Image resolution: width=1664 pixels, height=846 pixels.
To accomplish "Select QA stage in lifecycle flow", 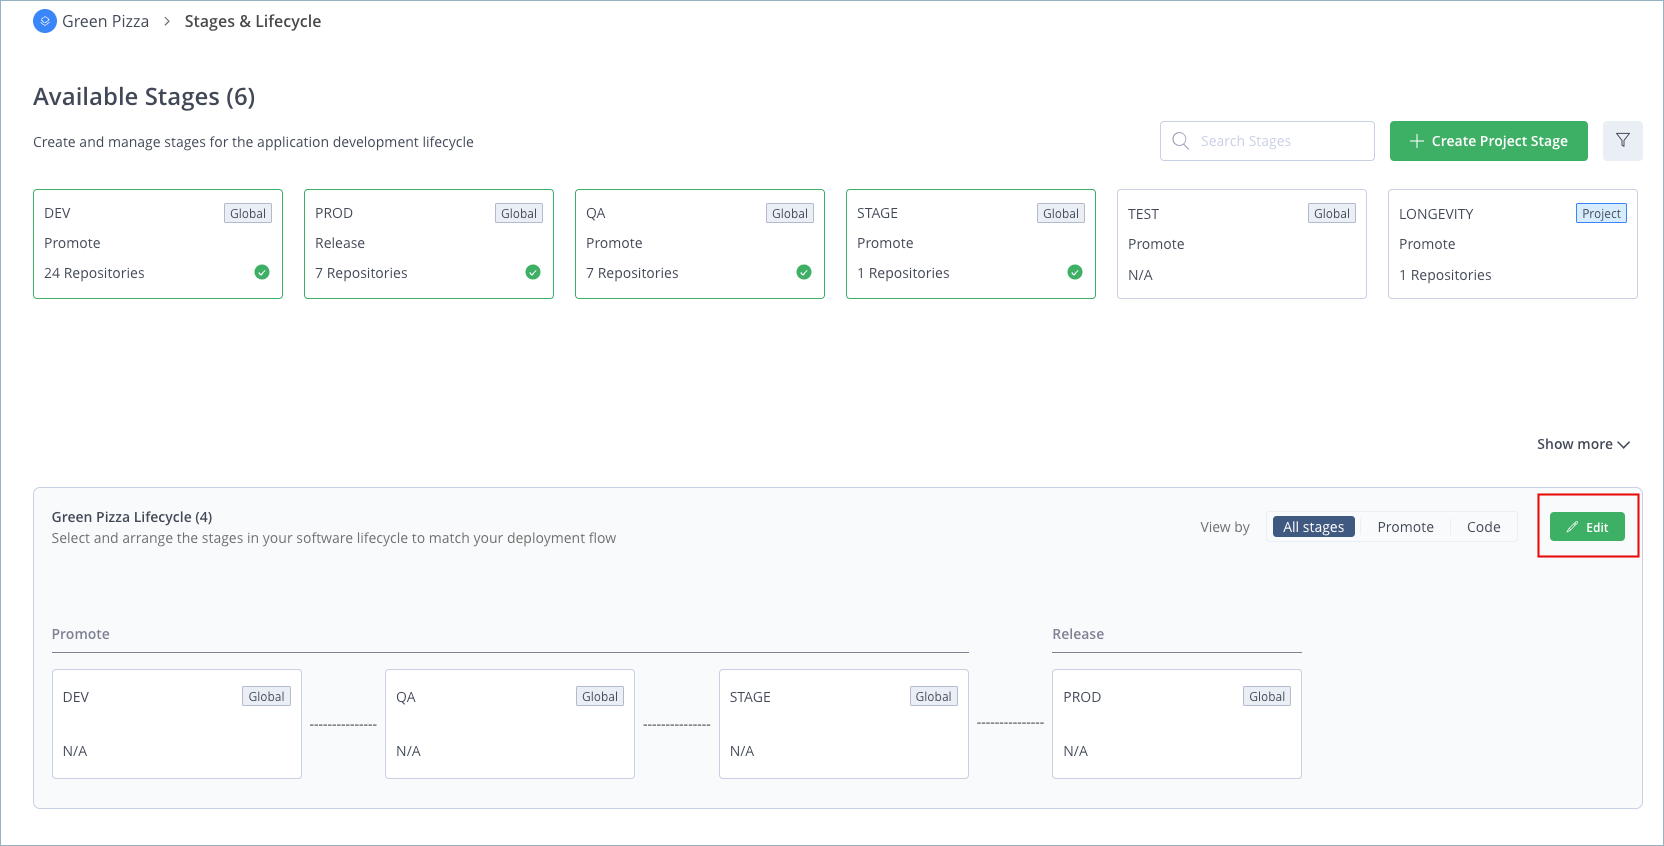I will tap(510, 724).
